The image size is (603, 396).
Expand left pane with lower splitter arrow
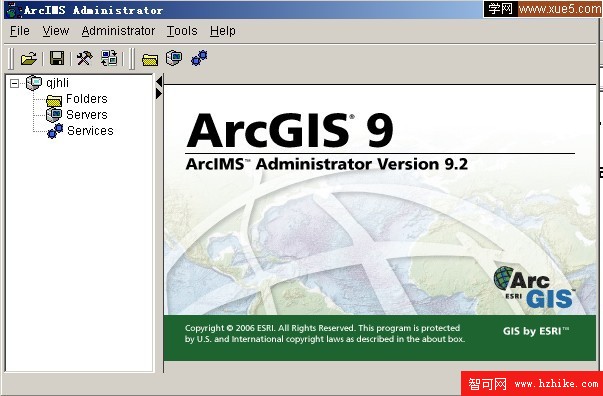coord(159,93)
